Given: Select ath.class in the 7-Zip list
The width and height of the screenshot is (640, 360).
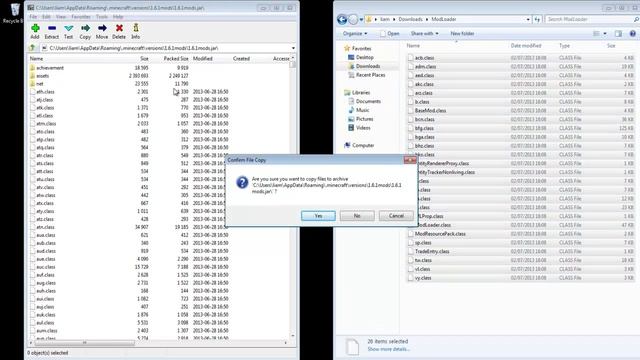Looking at the screenshot, I should [x=45, y=92].
